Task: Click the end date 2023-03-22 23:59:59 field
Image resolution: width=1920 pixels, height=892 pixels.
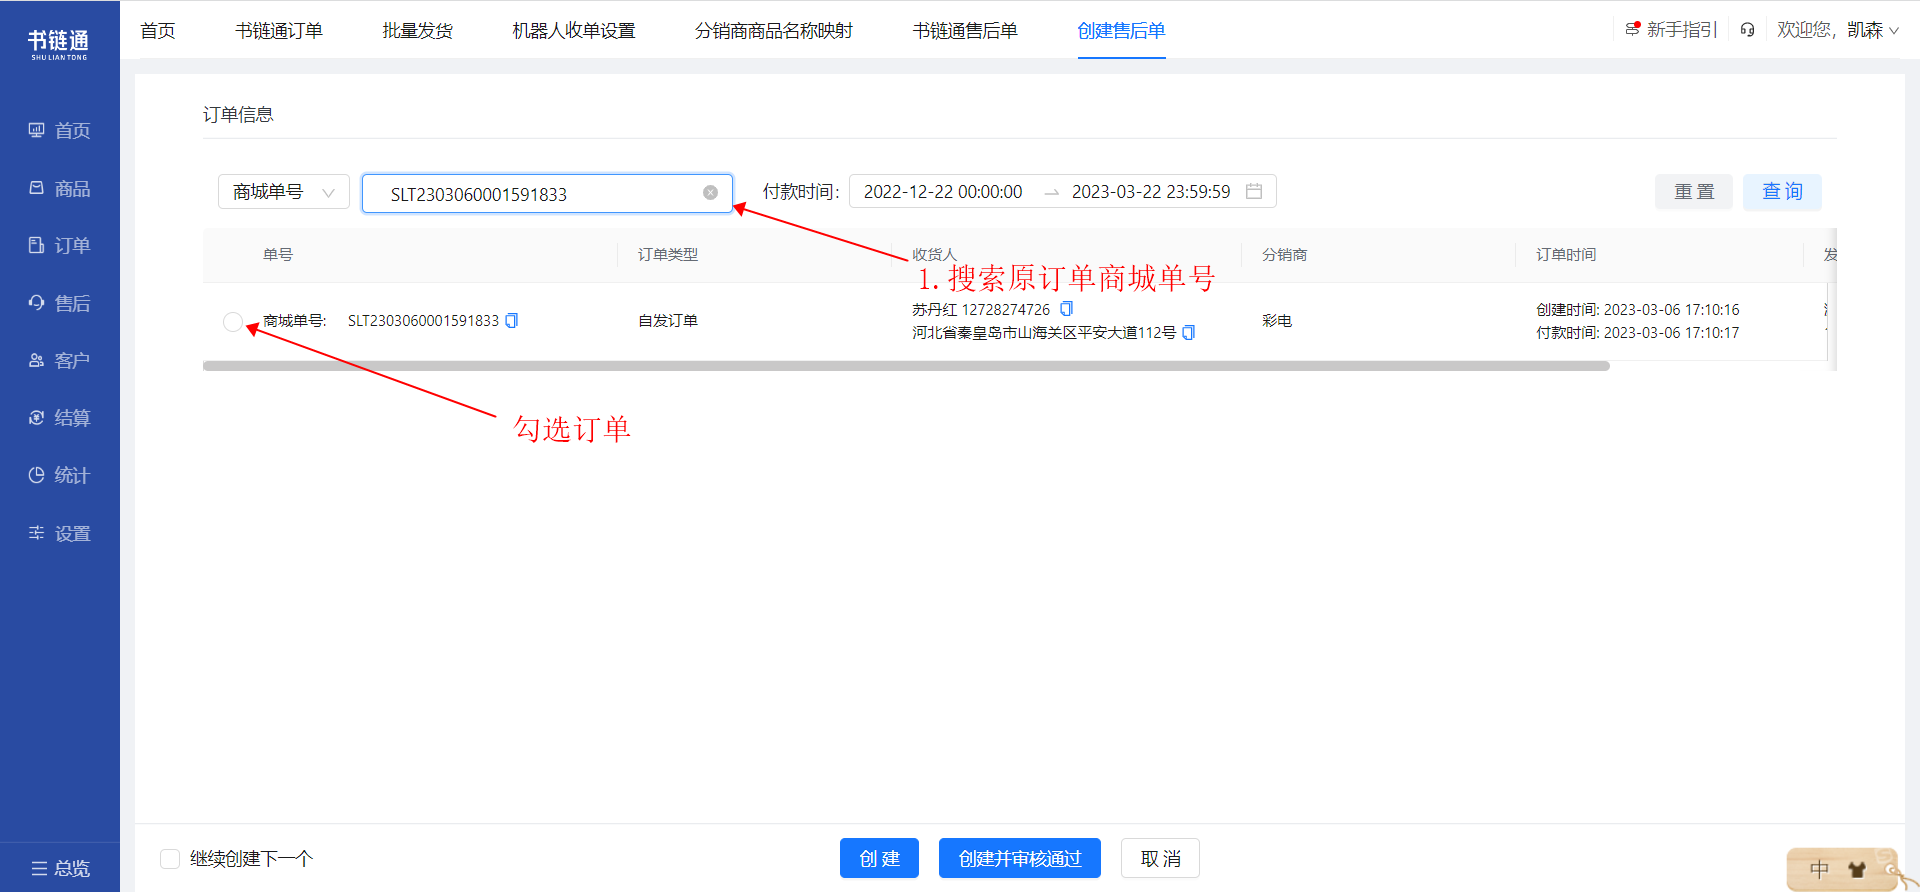Action: coord(1151,192)
